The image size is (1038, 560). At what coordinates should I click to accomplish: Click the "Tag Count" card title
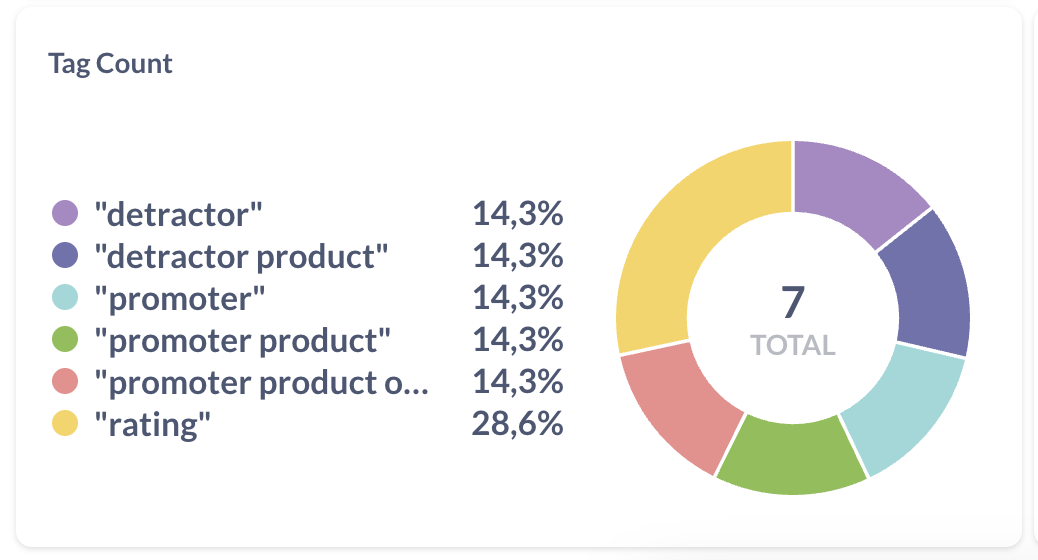111,64
